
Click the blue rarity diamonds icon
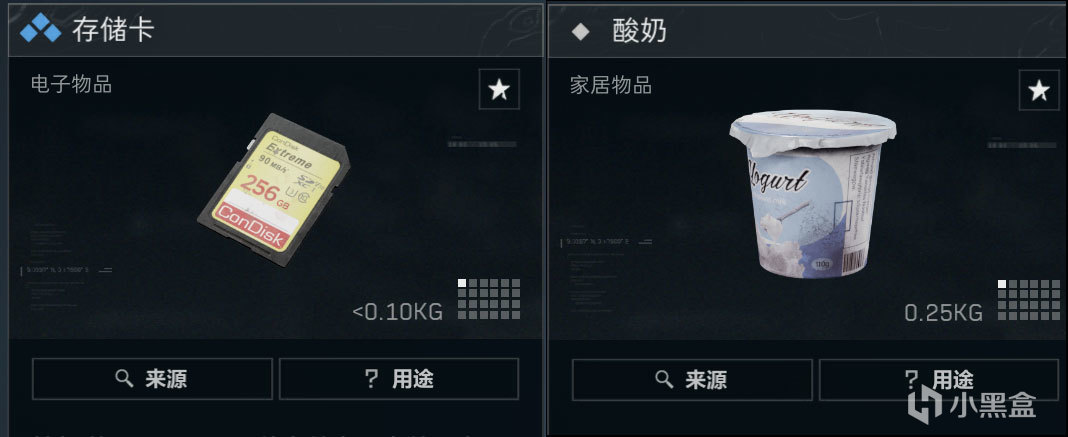[40, 30]
